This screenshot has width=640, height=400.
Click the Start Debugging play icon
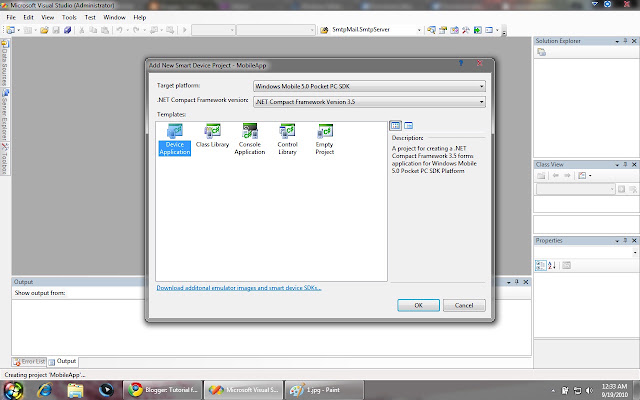tap(184, 30)
